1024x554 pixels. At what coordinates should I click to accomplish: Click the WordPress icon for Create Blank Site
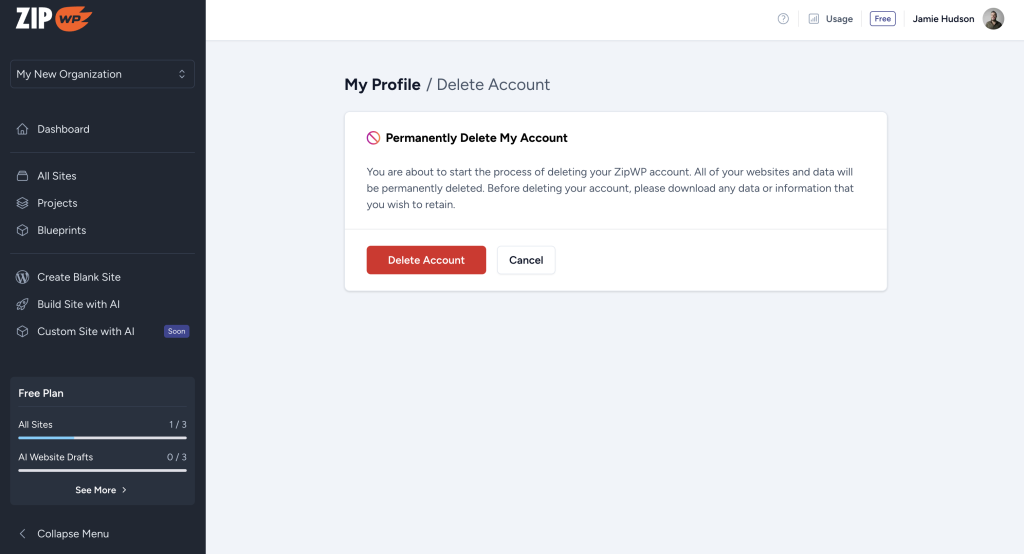[23, 277]
